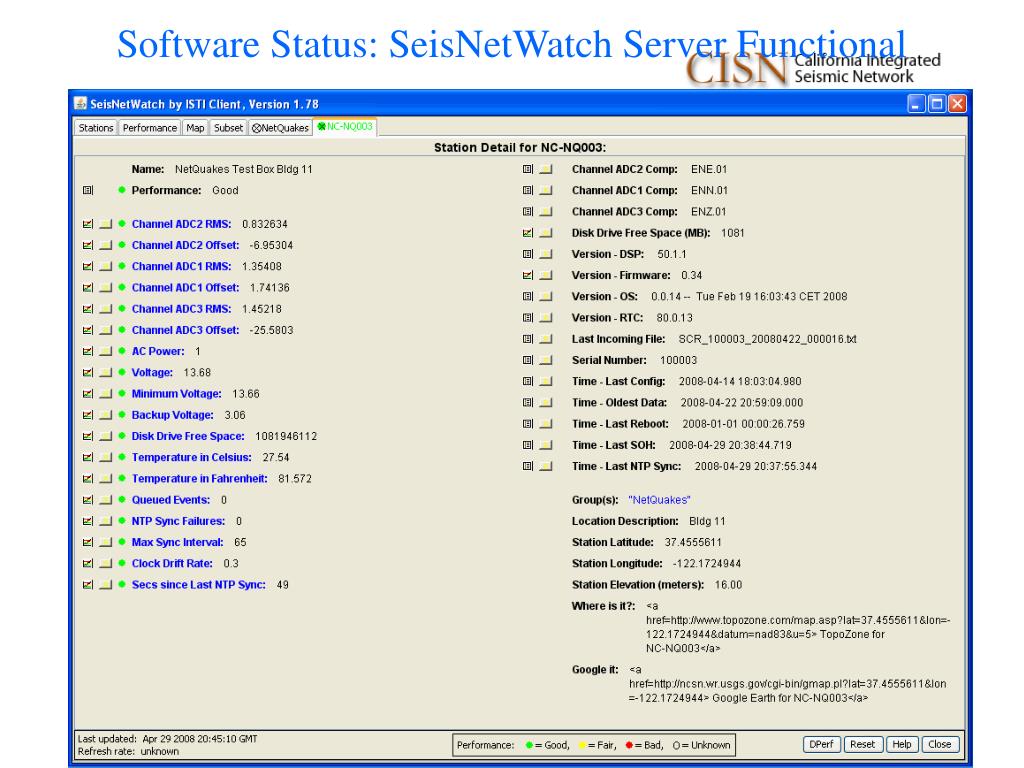This screenshot has width=1024, height=768.
Task: Click the TopoZone URL text under Where is it?
Action: tap(798, 627)
